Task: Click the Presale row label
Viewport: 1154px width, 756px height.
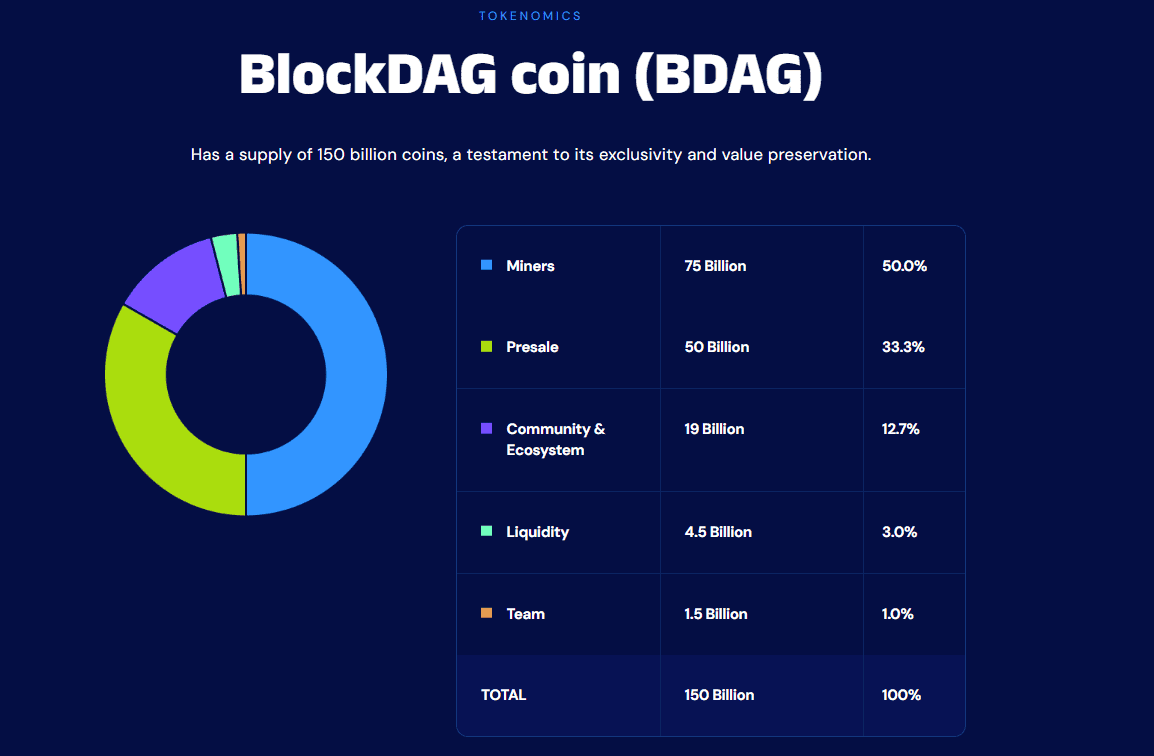Action: 532,347
